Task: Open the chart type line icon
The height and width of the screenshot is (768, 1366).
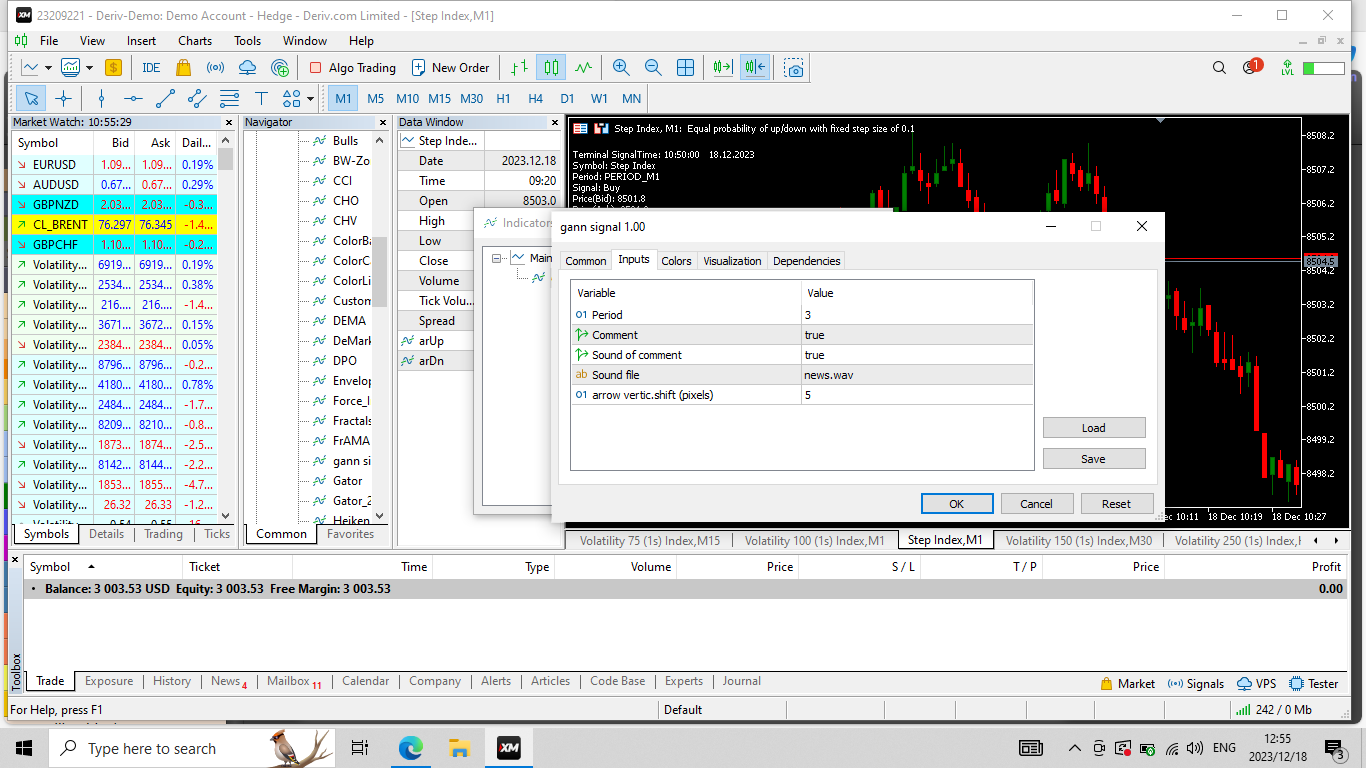Action: [30, 68]
